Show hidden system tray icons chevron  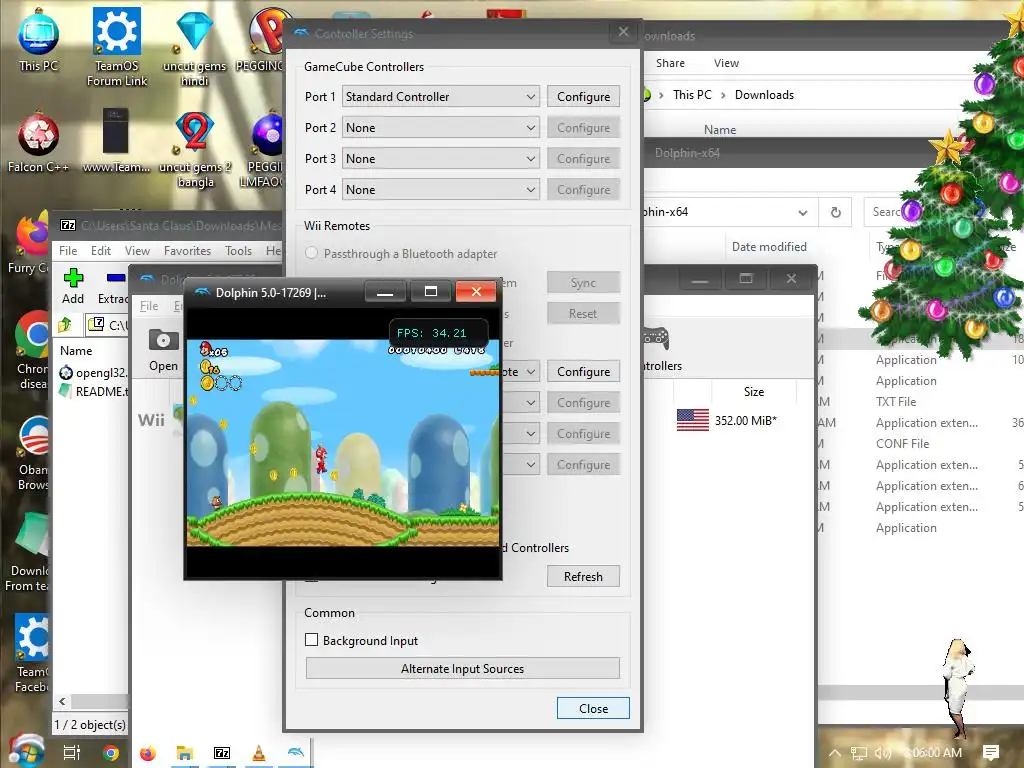tap(835, 753)
